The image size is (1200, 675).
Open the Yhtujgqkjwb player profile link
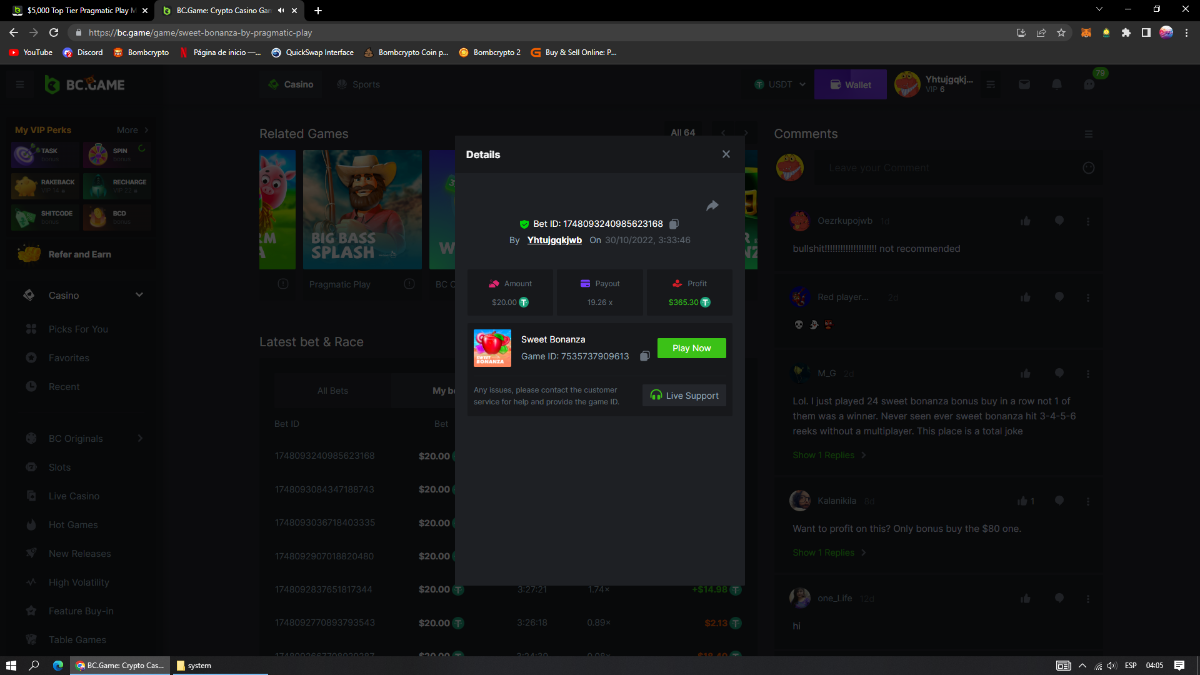pyautogui.click(x=554, y=240)
